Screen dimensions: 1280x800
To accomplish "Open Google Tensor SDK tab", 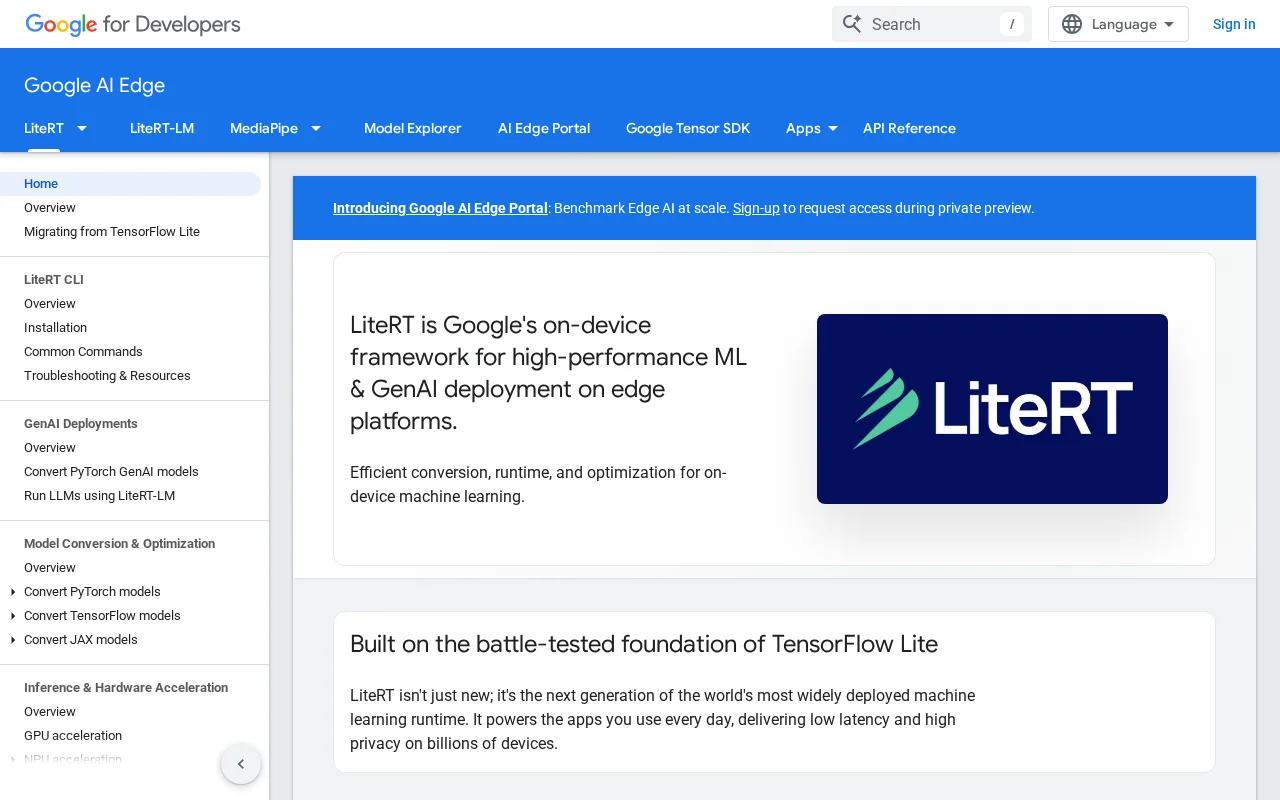I will [688, 128].
